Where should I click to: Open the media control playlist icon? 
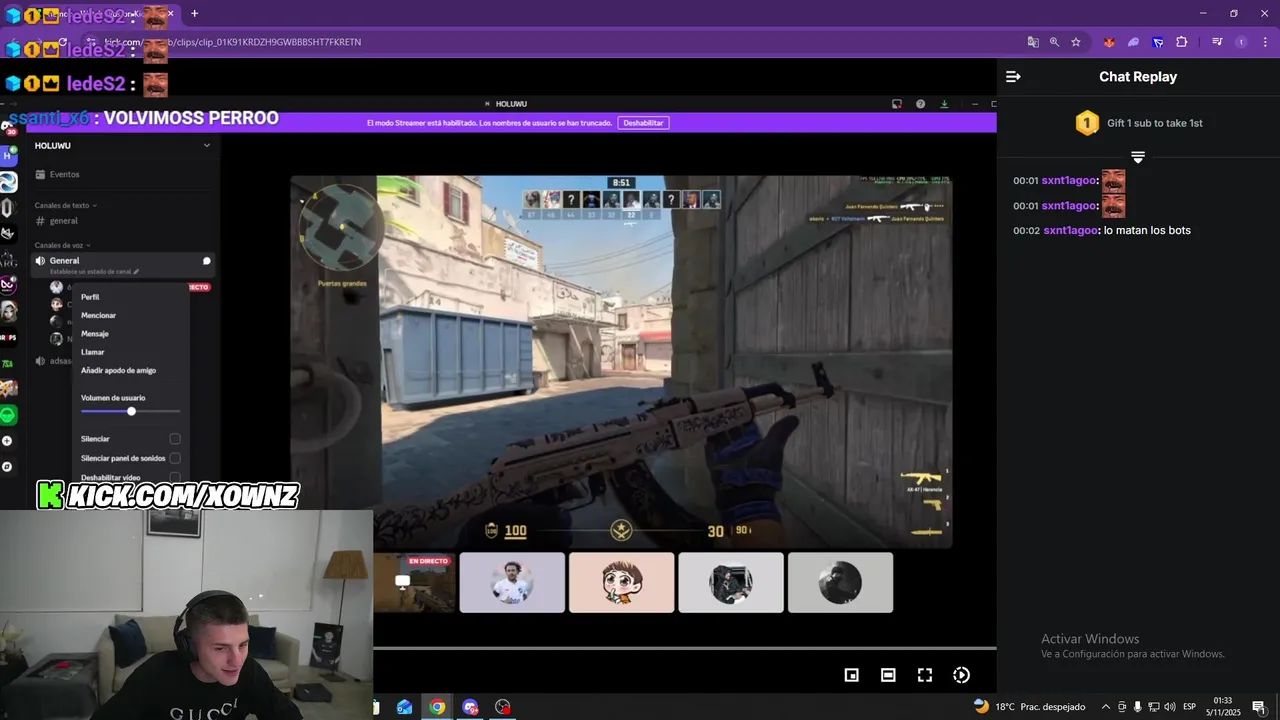coord(1217,42)
